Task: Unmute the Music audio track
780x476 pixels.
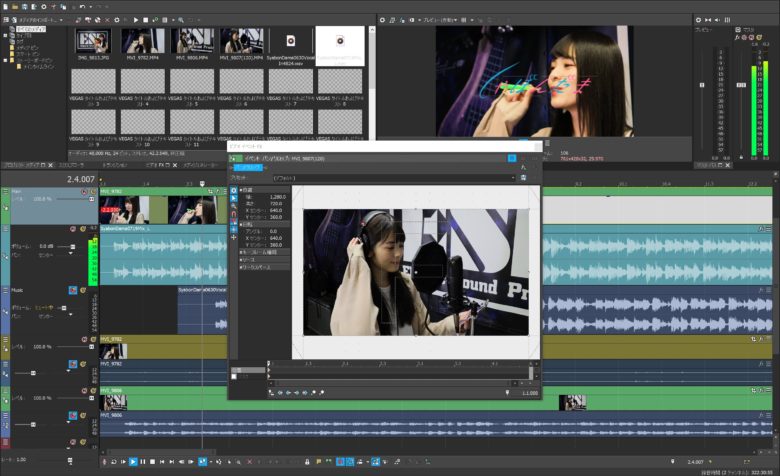Action: (73, 290)
